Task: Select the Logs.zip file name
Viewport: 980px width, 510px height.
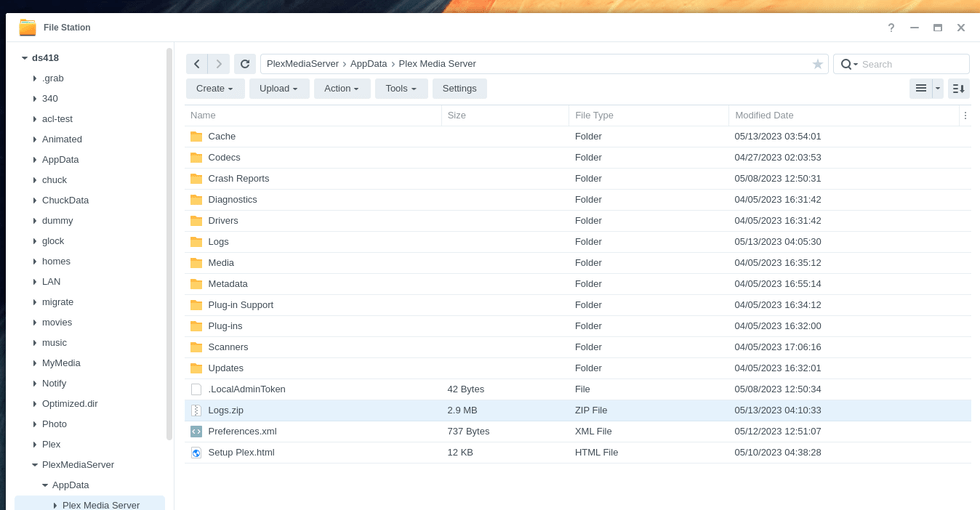Action: (x=226, y=411)
